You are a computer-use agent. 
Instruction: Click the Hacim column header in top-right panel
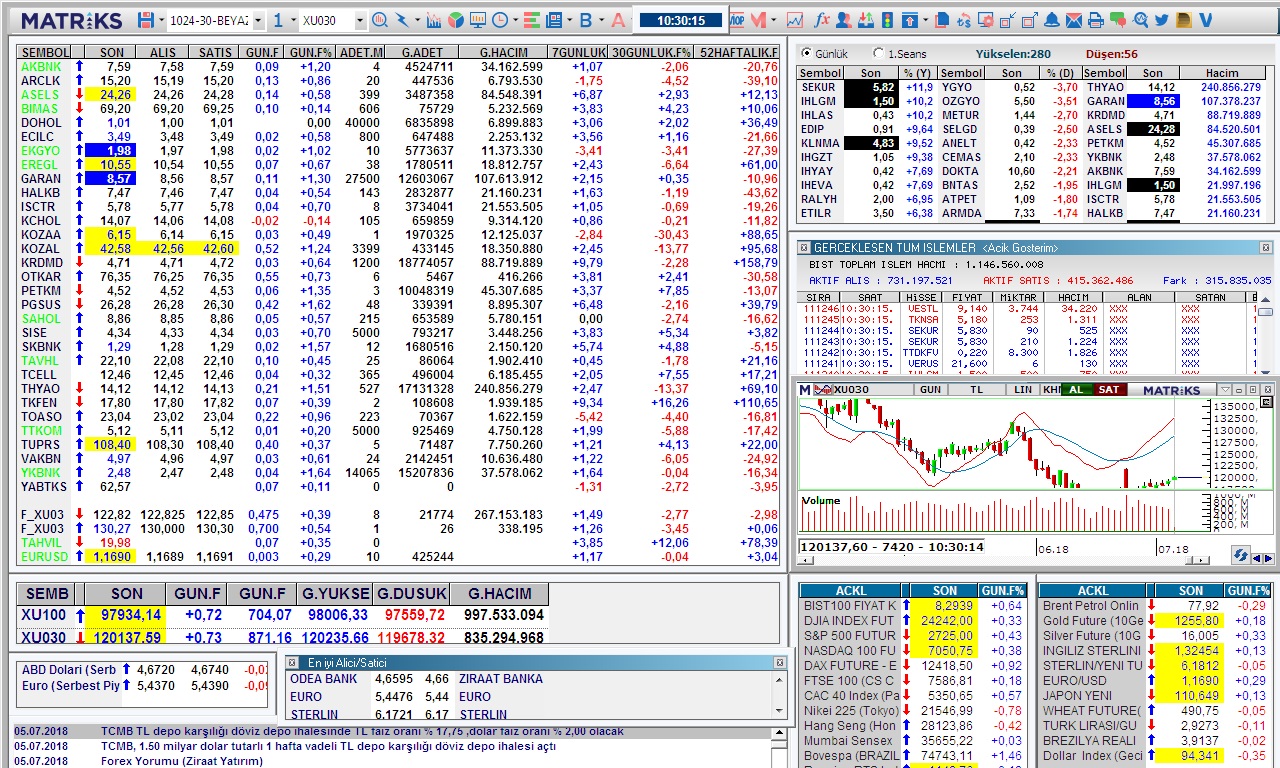1222,73
